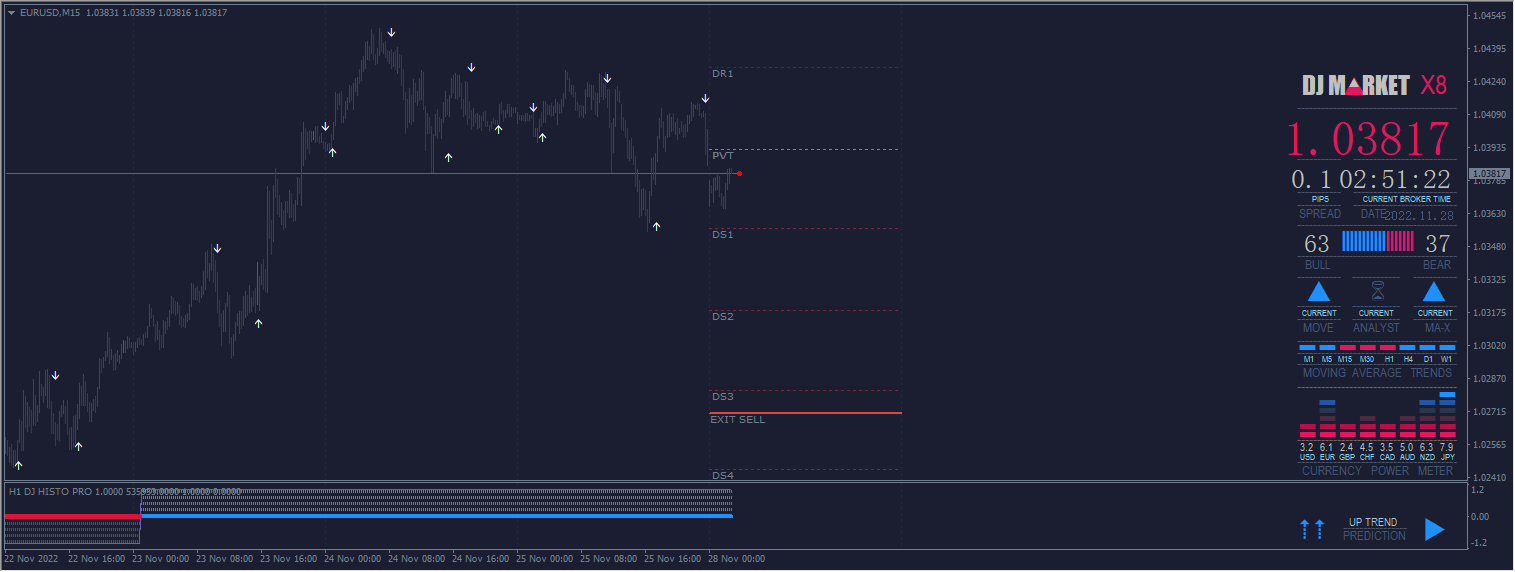Click the 2022.11.28 date value
The image size is (1515, 572).
(x=1417, y=215)
